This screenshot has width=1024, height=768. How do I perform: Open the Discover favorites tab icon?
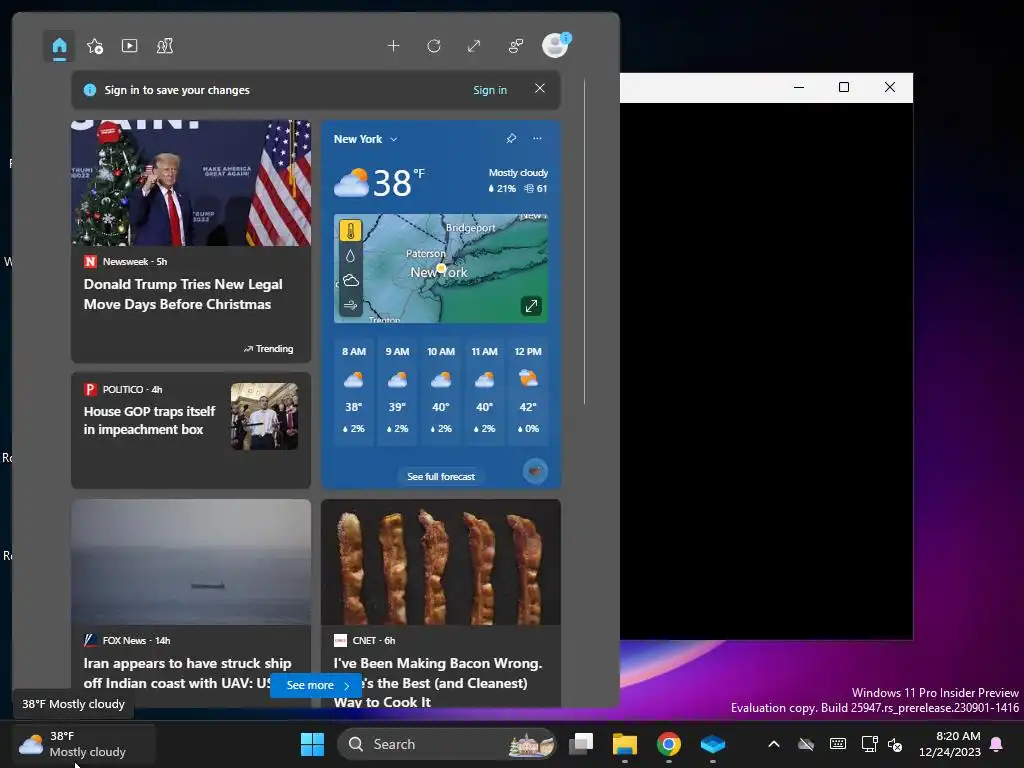coord(95,46)
